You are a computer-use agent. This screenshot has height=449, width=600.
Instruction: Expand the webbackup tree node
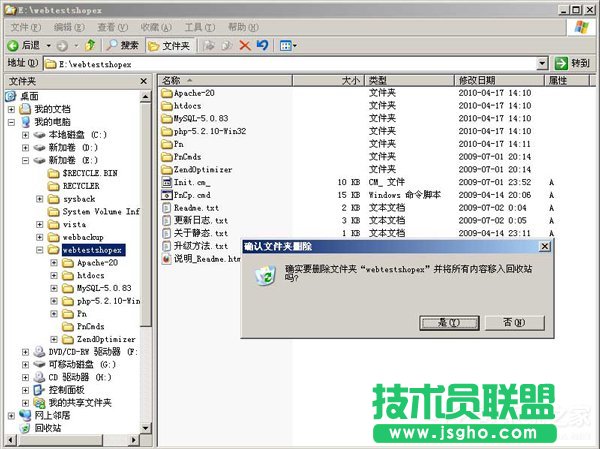39,237
